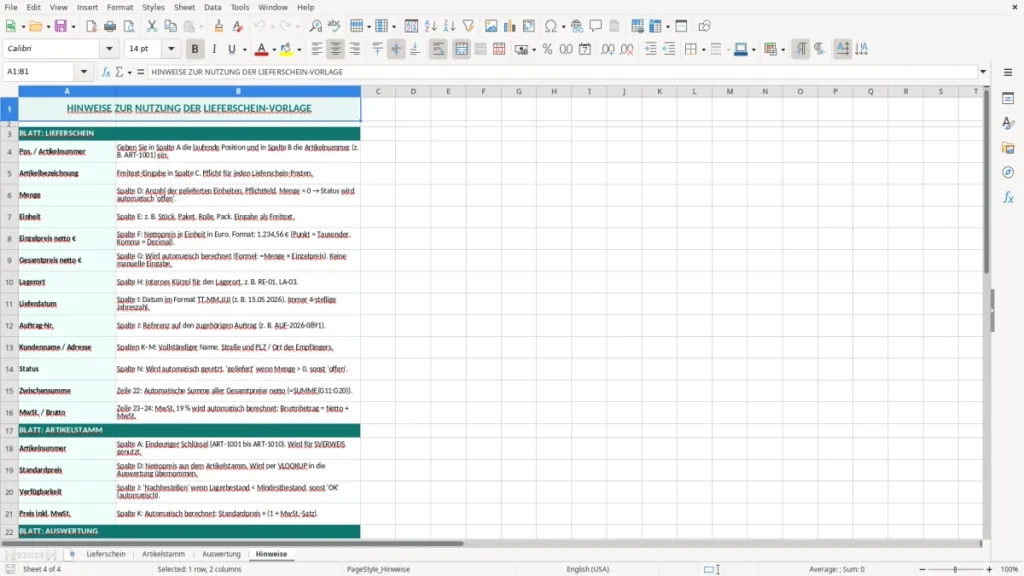Switch to Auswertung sheet tab
This screenshot has height=576, width=1024.
tap(221, 554)
